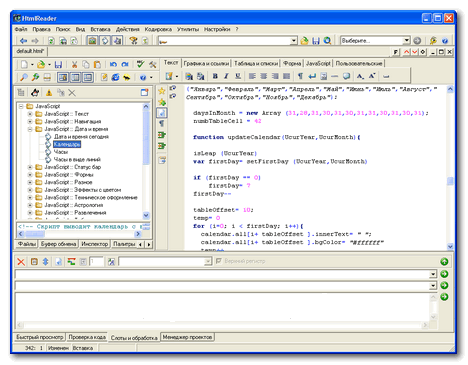
Task: Click the Undo arrow icon
Action: (x=113, y=64)
